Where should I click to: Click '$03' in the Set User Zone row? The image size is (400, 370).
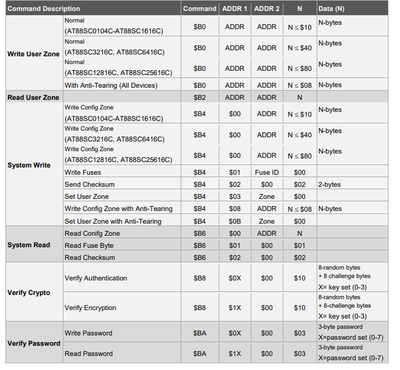point(235,196)
